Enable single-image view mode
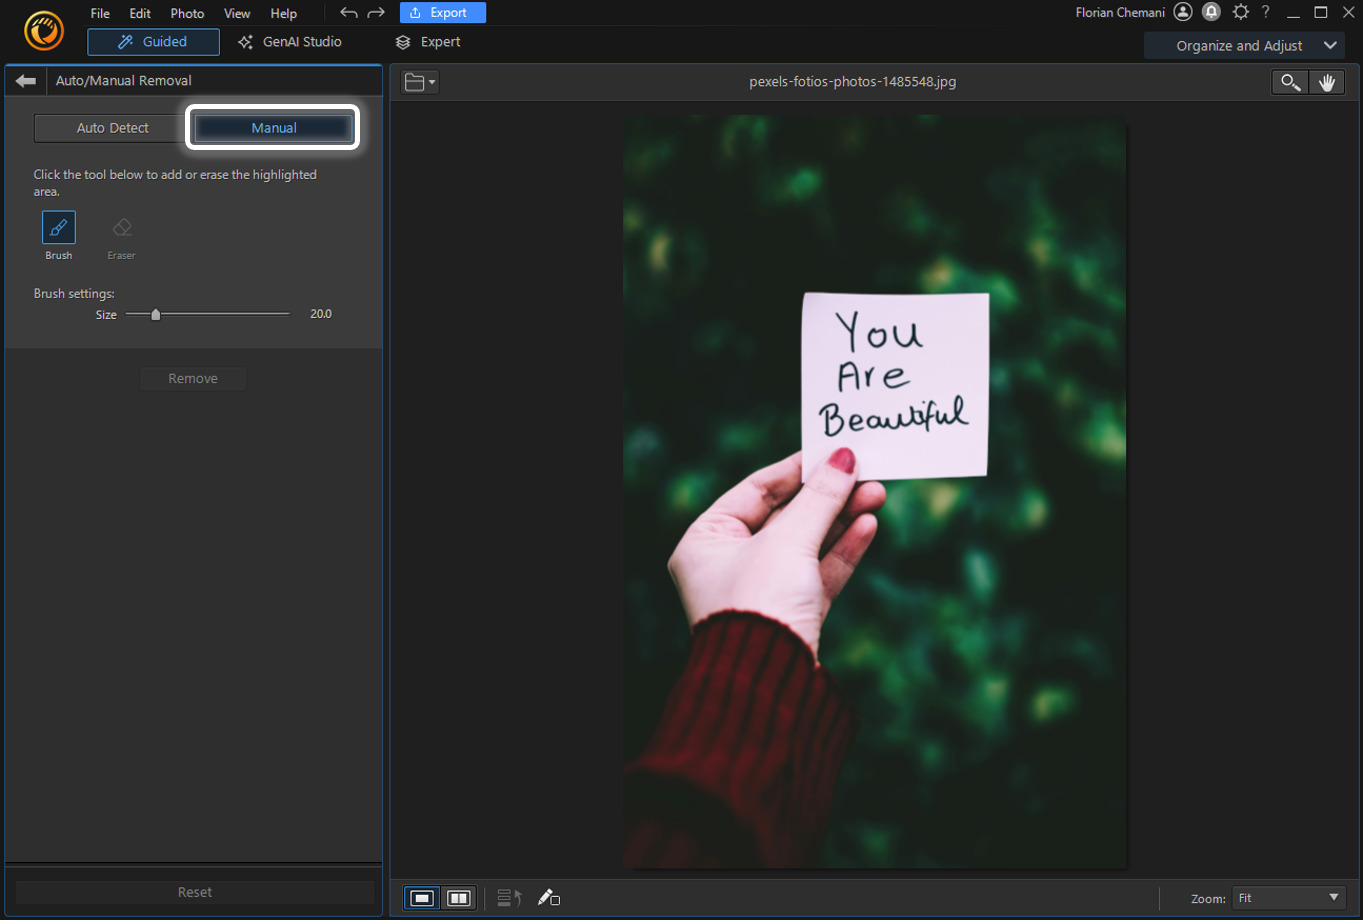This screenshot has height=920, width=1363. click(421, 897)
